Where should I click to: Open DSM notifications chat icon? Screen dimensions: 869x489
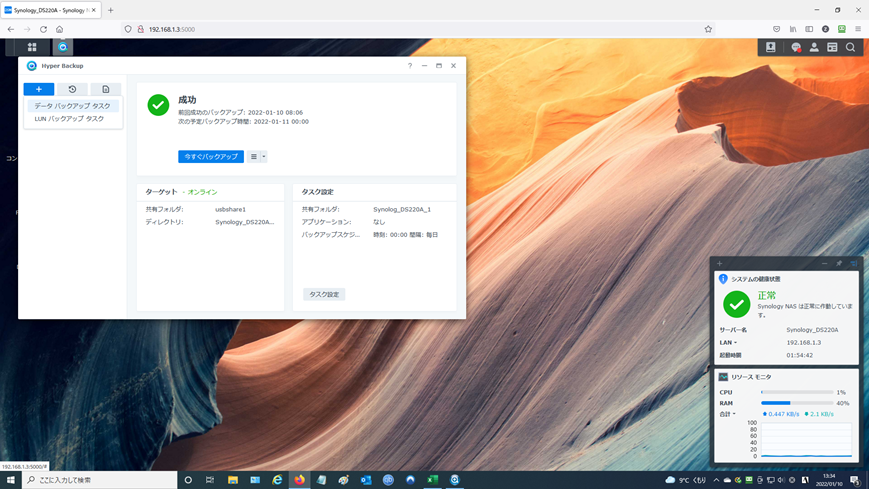[796, 48]
